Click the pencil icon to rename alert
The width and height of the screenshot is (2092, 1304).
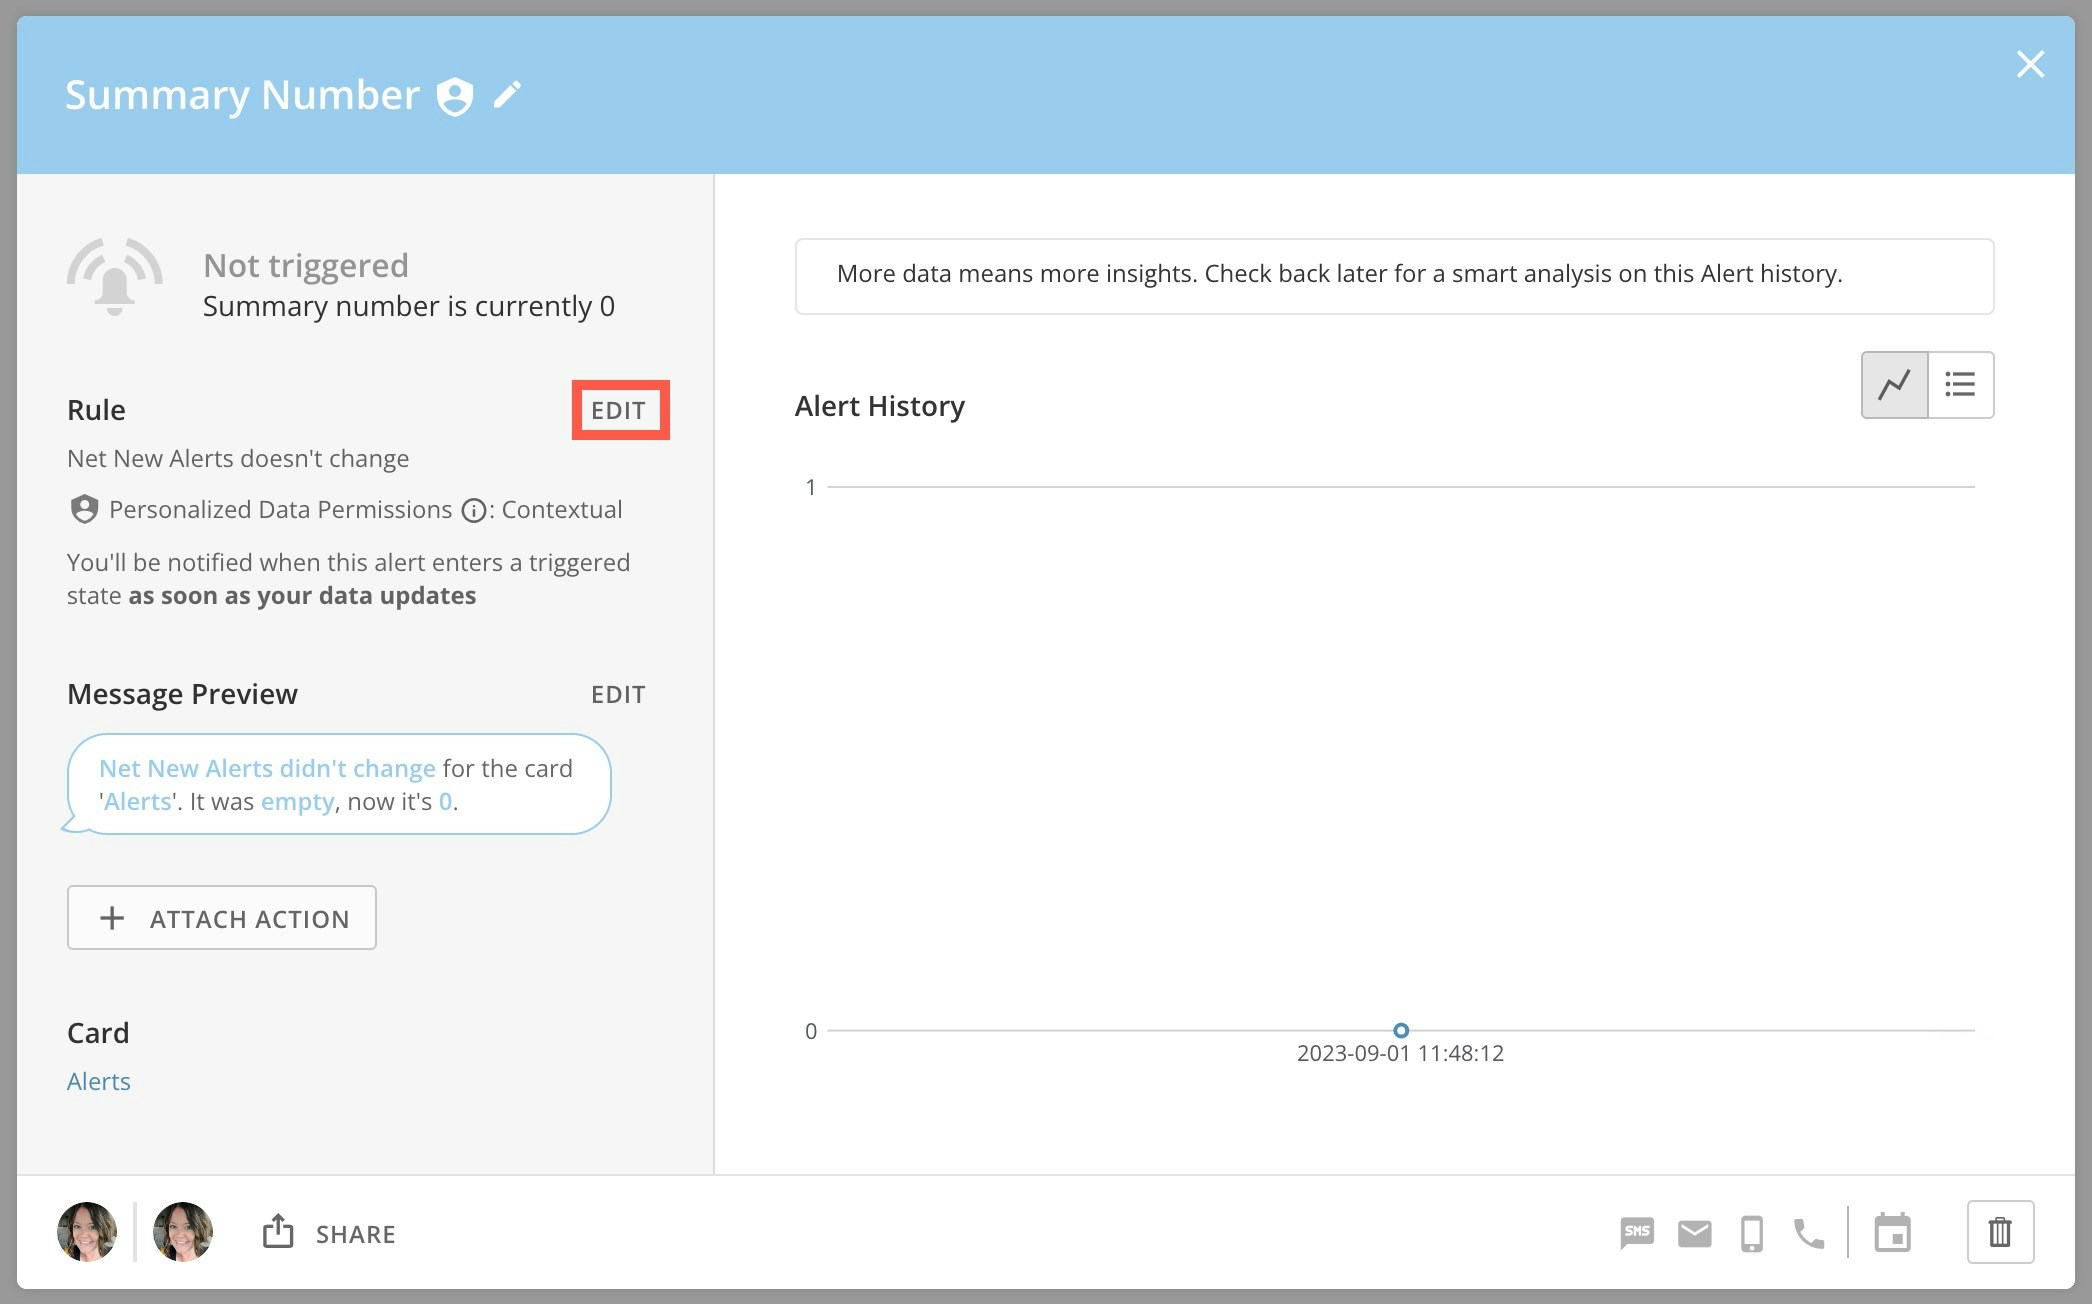click(x=508, y=95)
